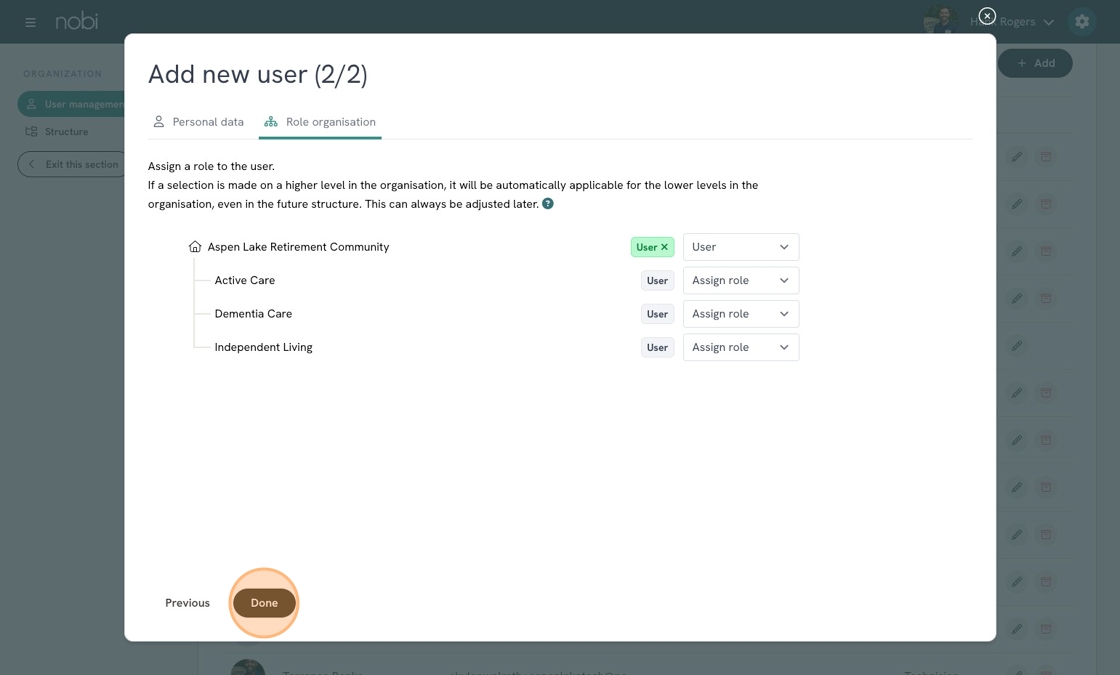Go back with the Previous button
The image size is (1120, 675).
tap(187, 603)
